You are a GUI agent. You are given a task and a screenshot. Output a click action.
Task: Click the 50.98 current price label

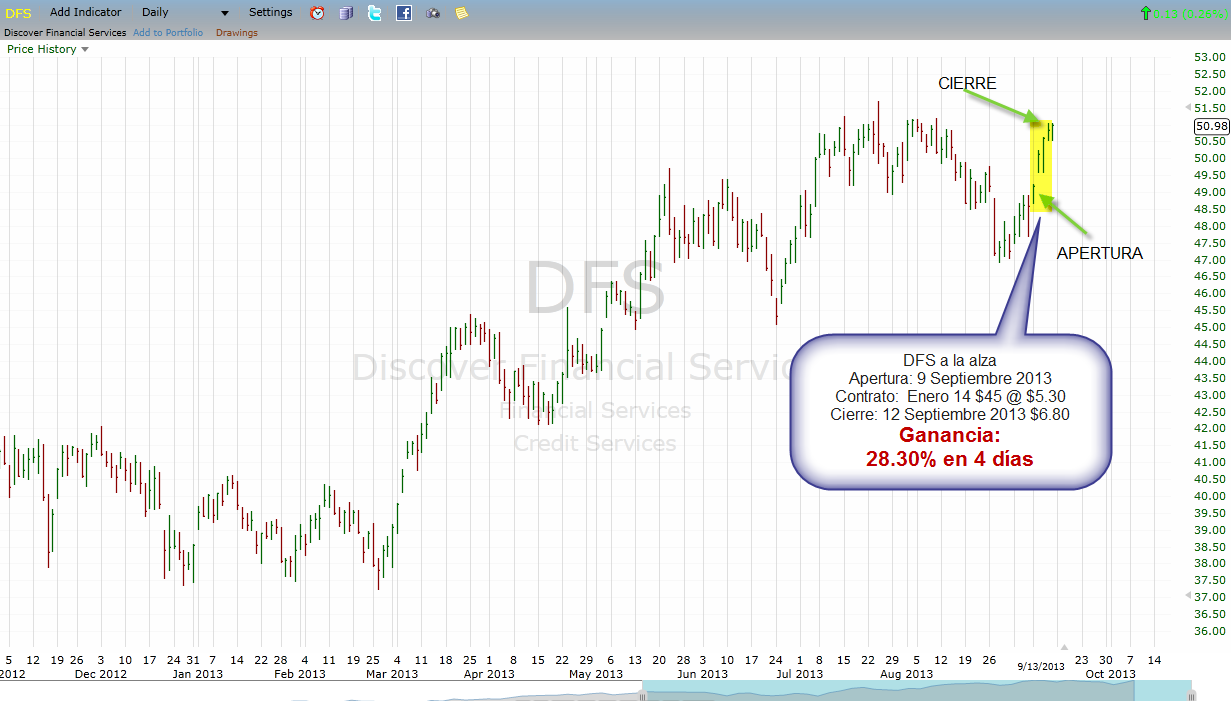[1210, 126]
